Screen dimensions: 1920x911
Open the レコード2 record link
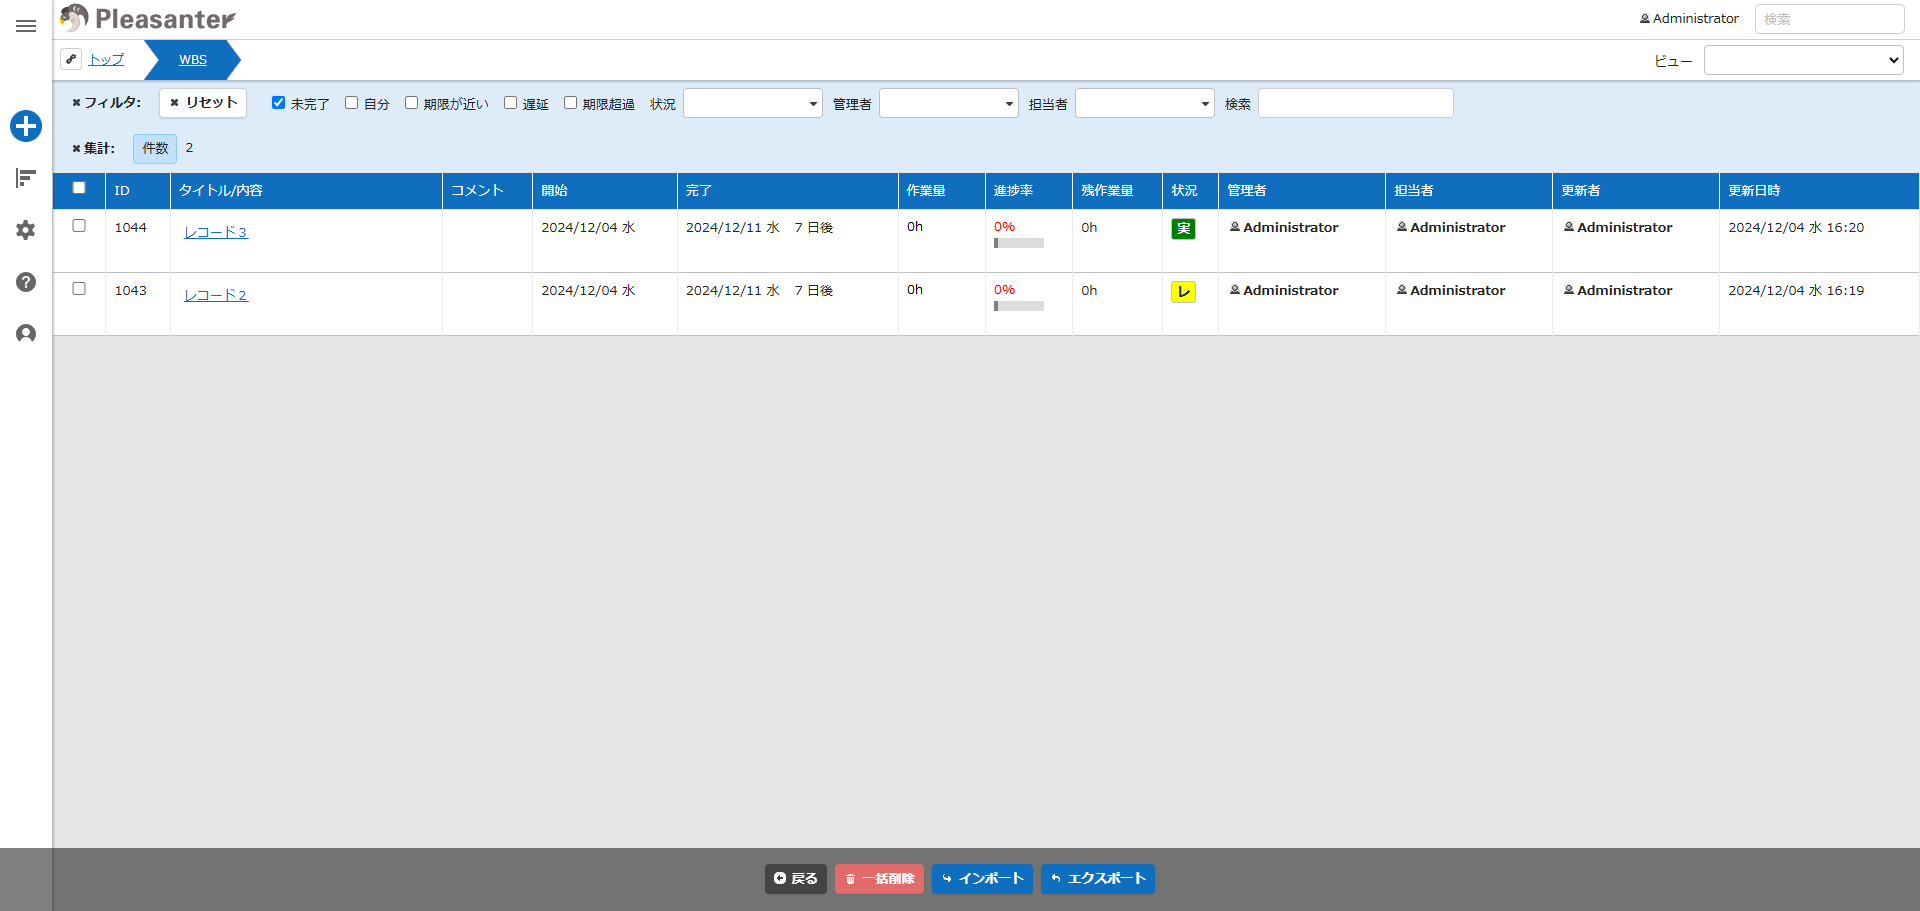point(215,295)
